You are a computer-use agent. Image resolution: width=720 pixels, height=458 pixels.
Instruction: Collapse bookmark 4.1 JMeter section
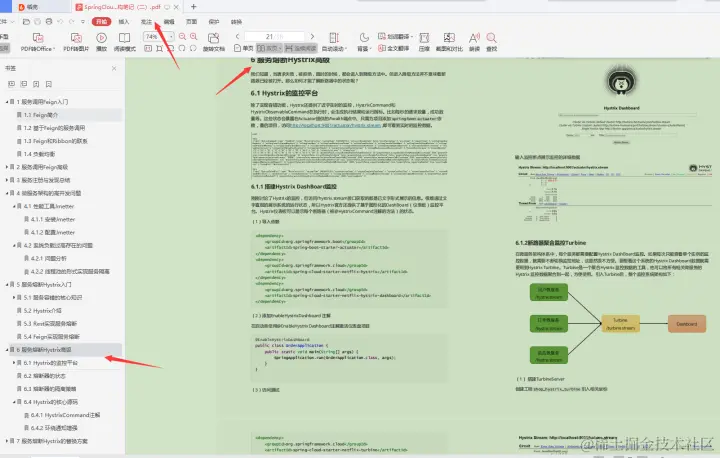tap(14, 206)
